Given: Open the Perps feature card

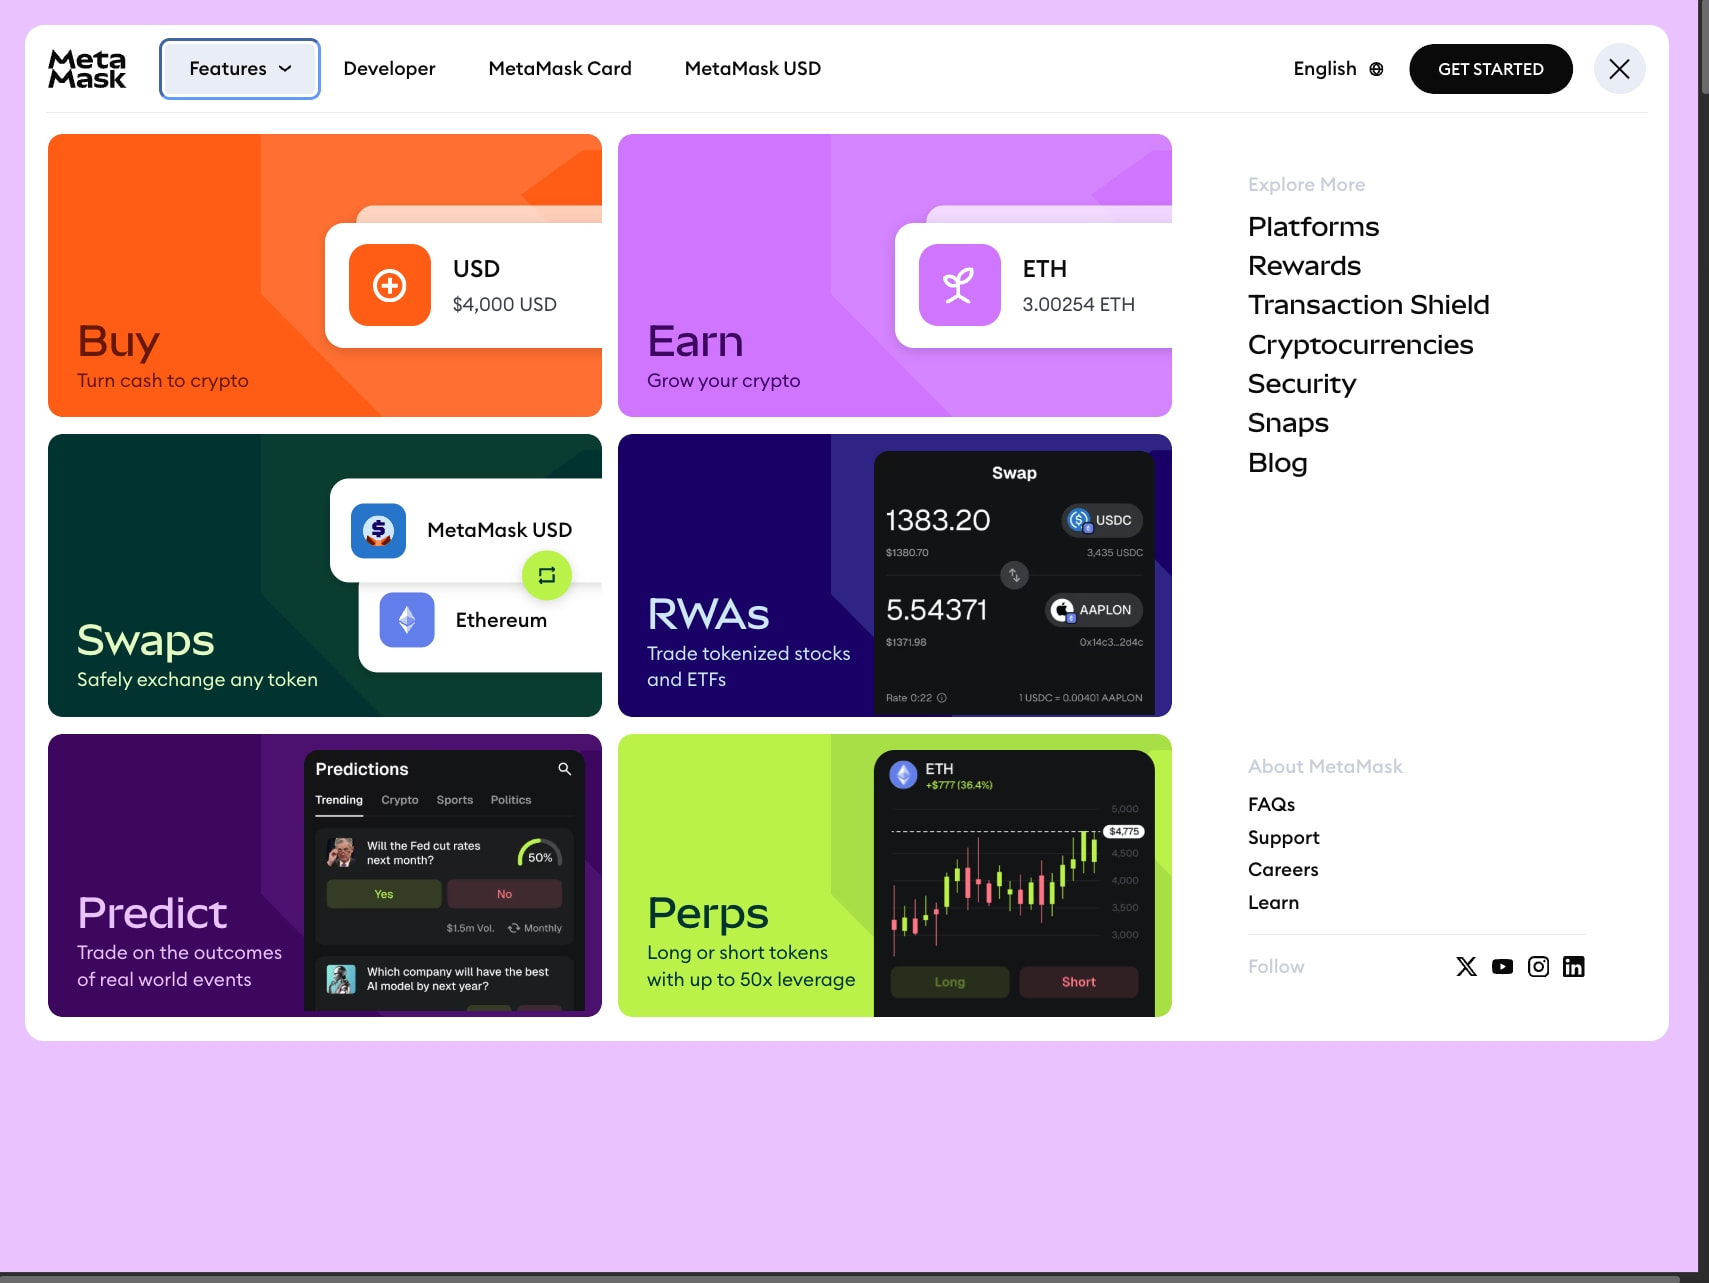Looking at the screenshot, I should [895, 875].
